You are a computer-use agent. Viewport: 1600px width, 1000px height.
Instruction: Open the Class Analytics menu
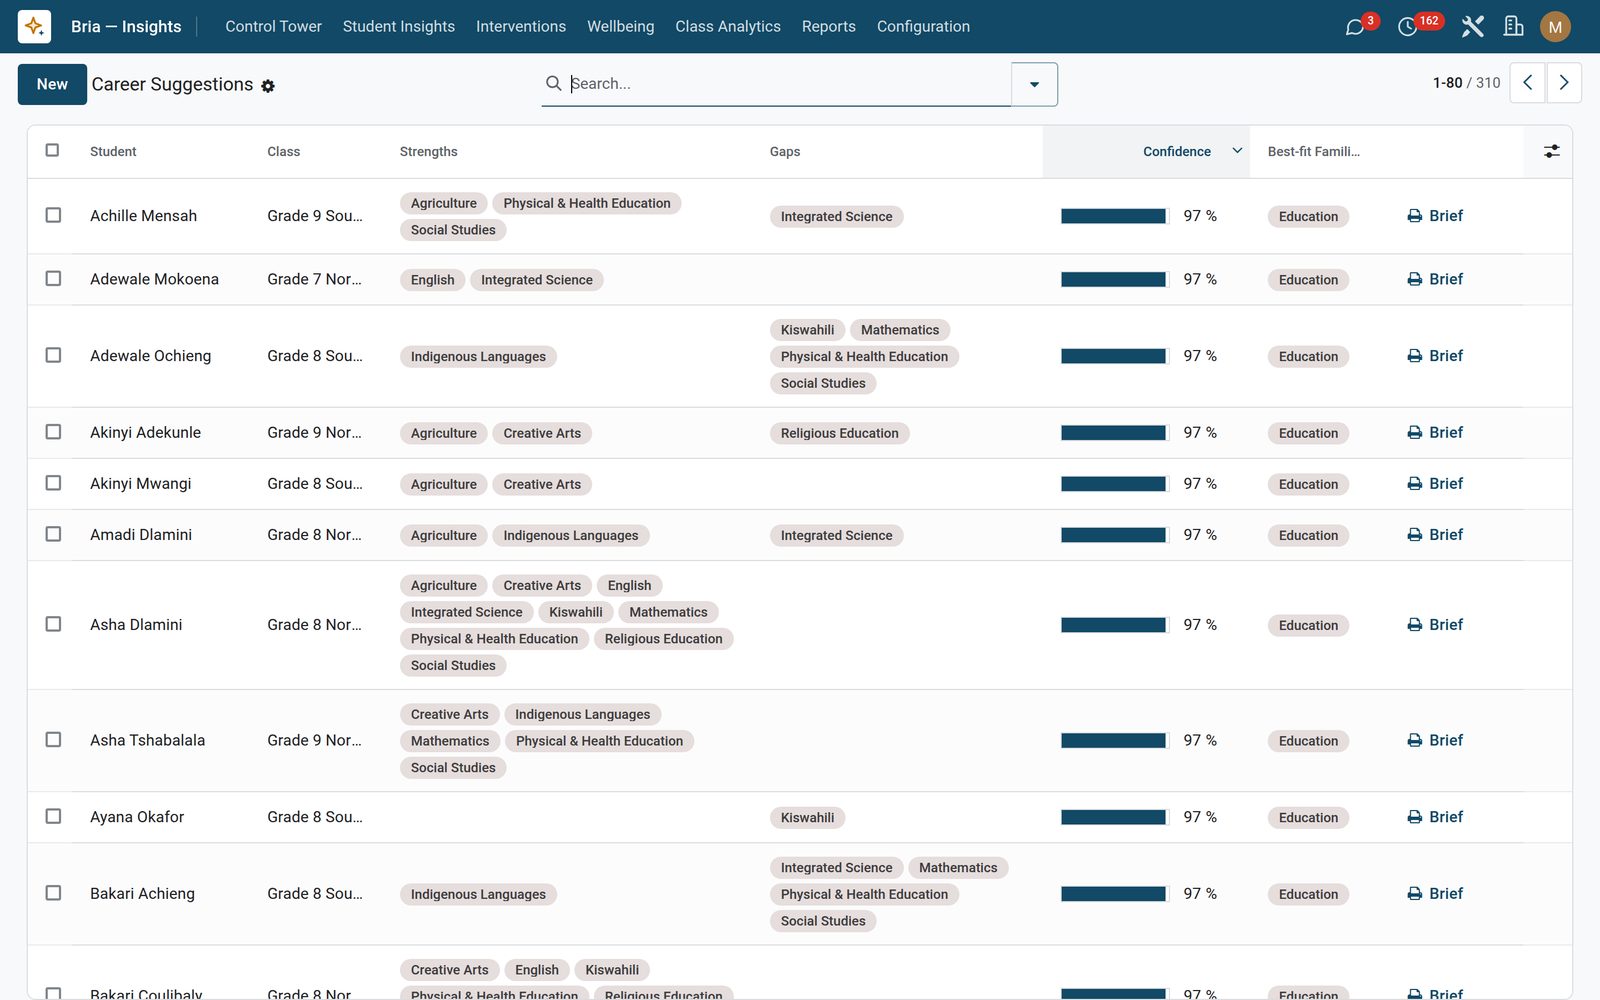point(727,26)
